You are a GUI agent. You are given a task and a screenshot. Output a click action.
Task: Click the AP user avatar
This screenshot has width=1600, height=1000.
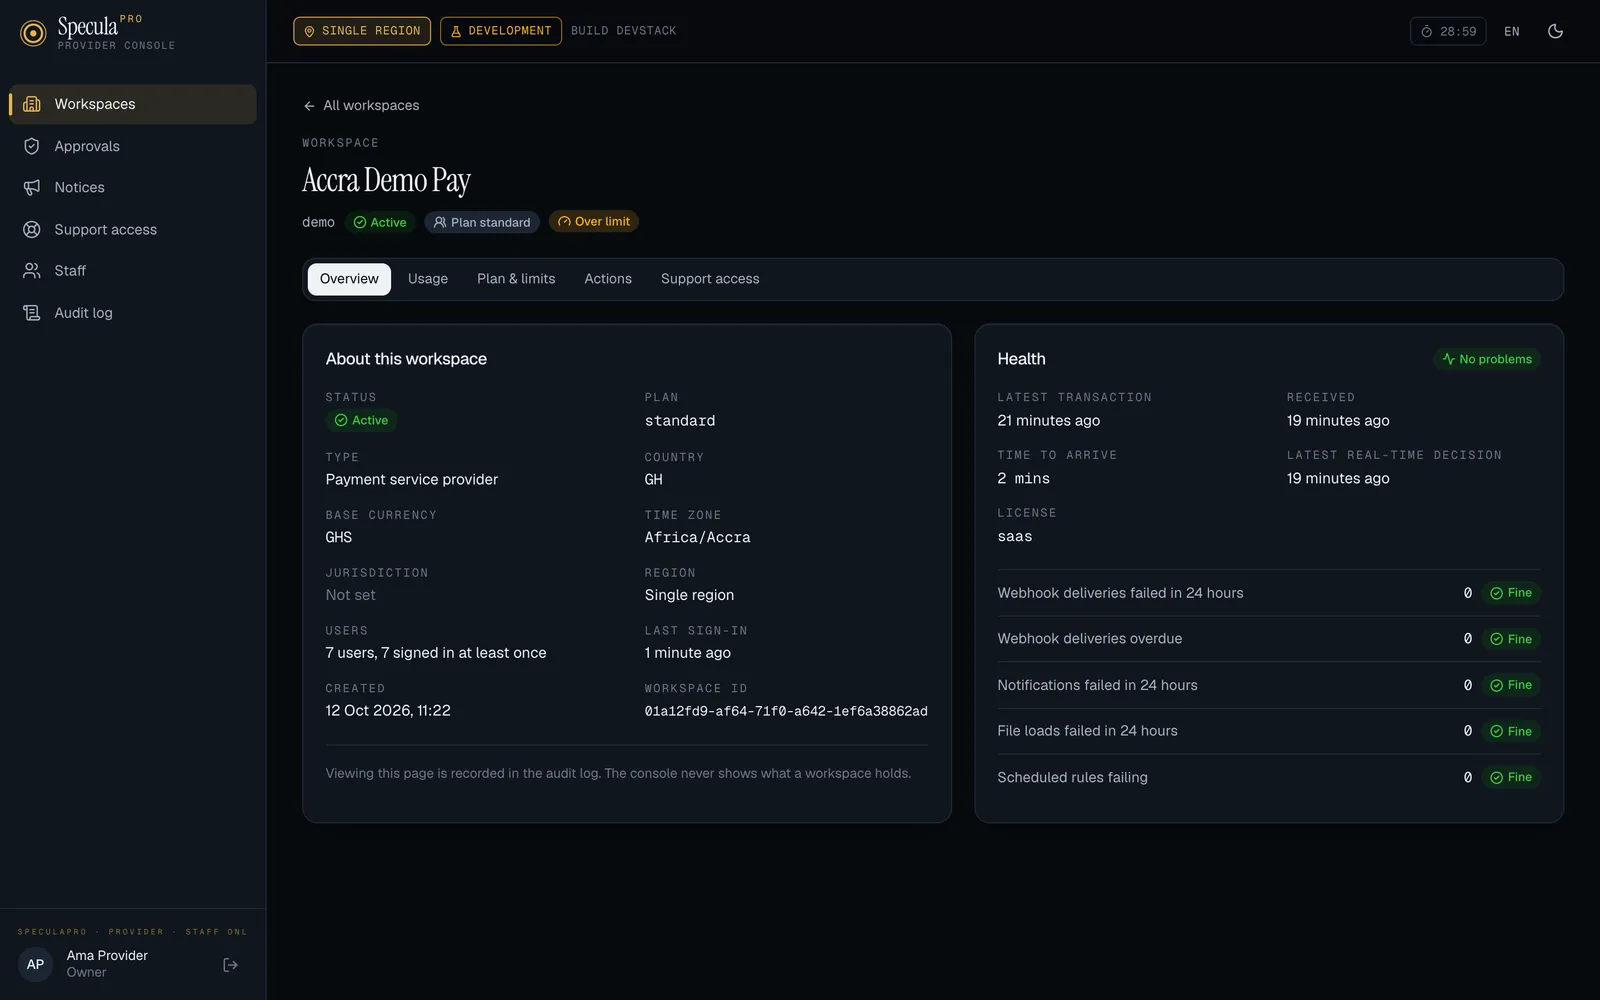(x=35, y=965)
